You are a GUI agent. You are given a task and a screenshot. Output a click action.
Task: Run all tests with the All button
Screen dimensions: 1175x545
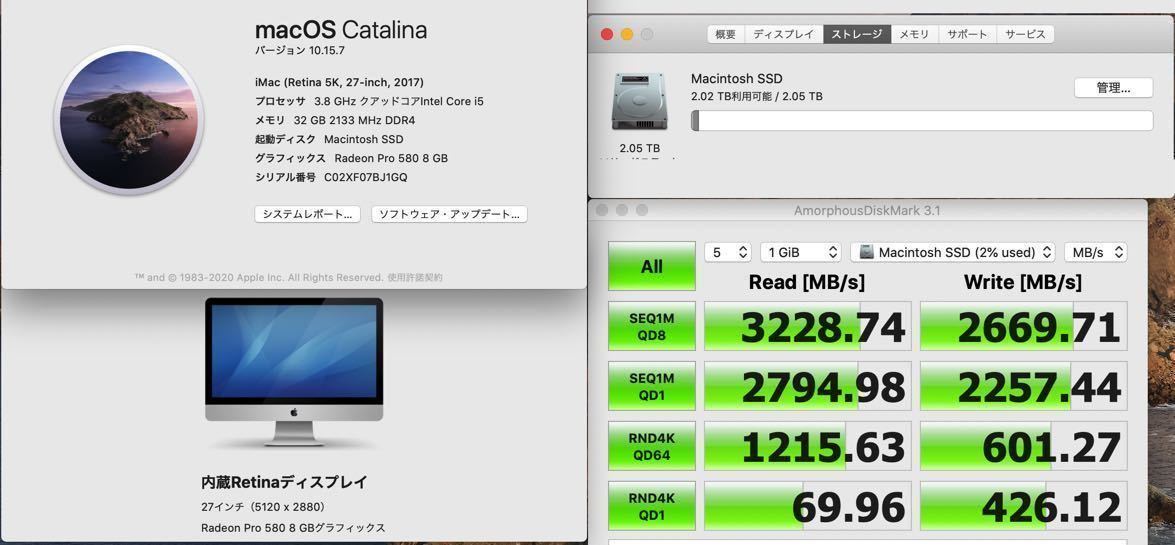pos(652,266)
